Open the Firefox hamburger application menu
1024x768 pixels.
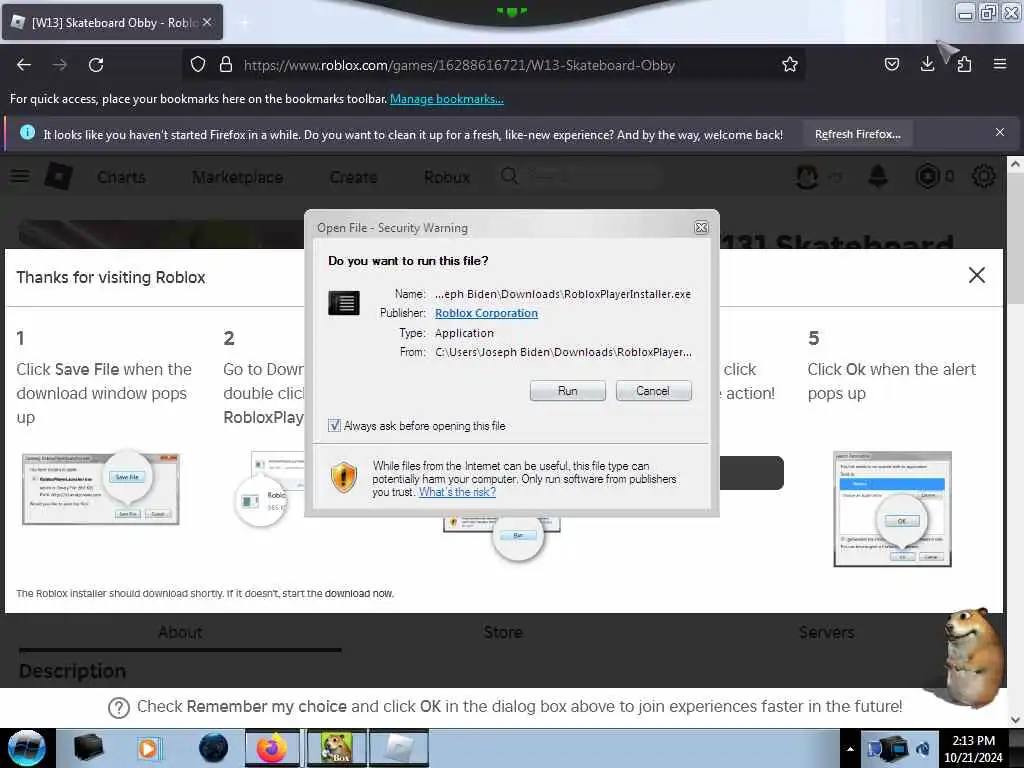(x=999, y=65)
